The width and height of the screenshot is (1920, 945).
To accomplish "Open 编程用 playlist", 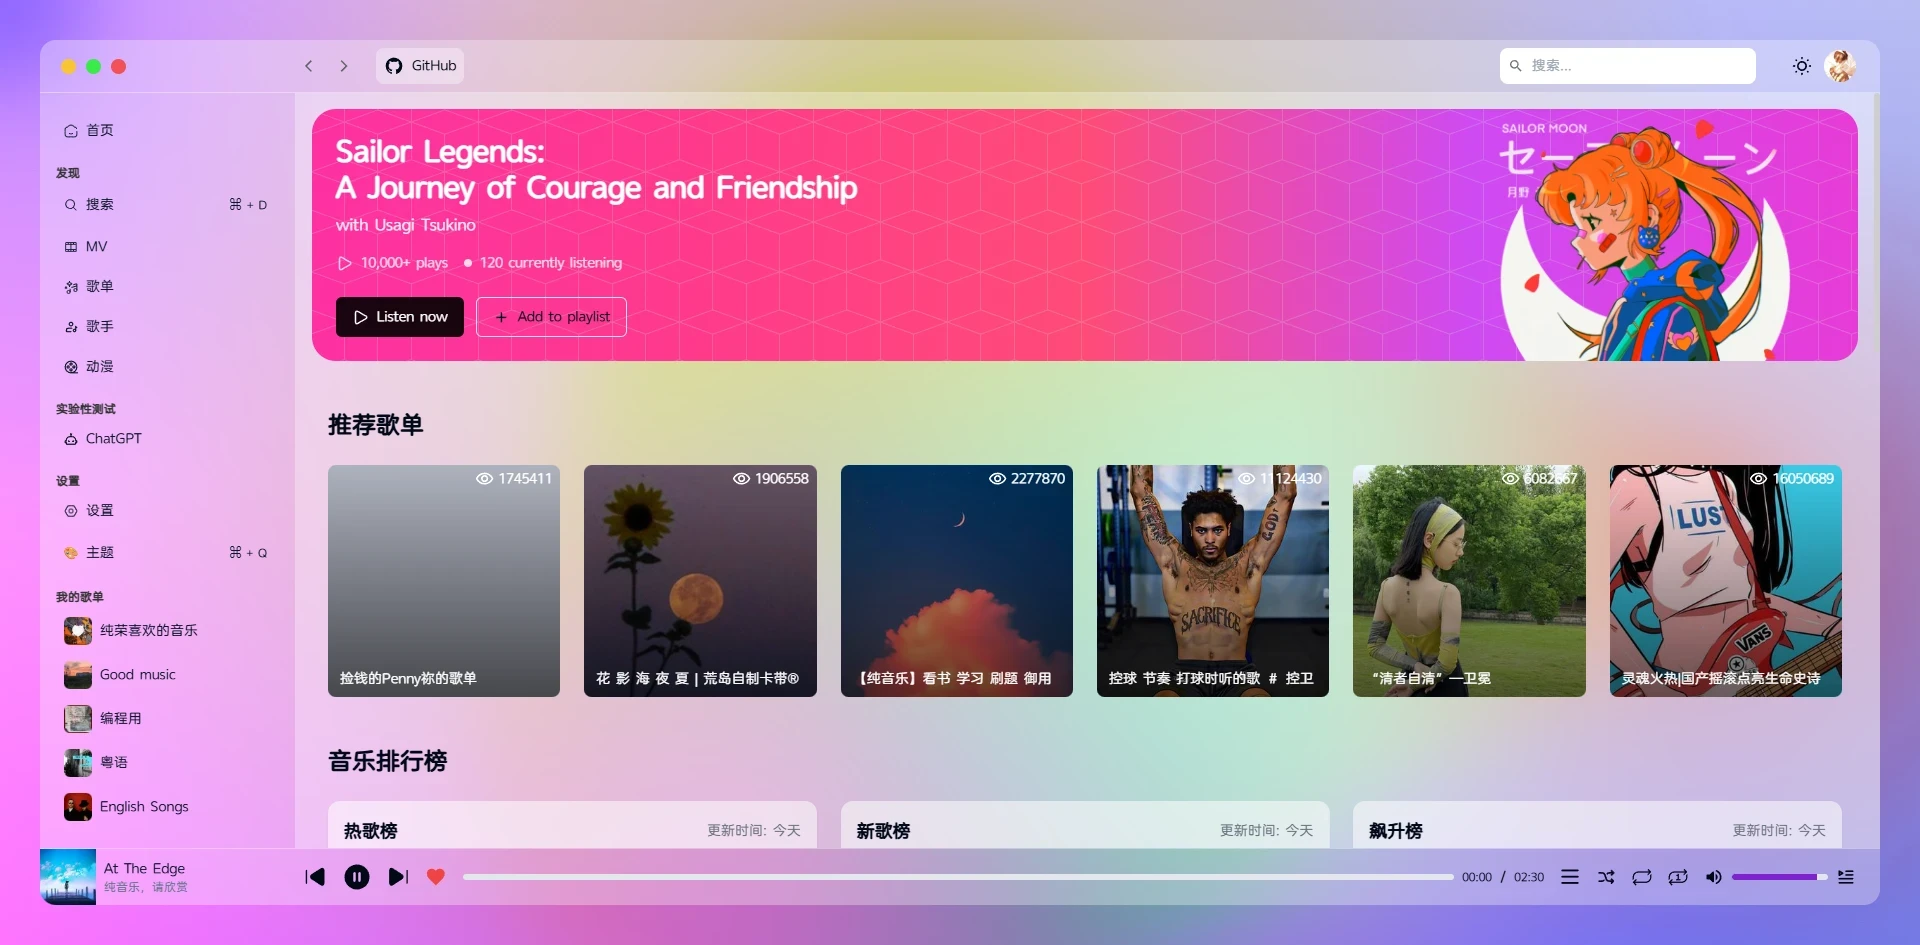I will click(x=167, y=718).
